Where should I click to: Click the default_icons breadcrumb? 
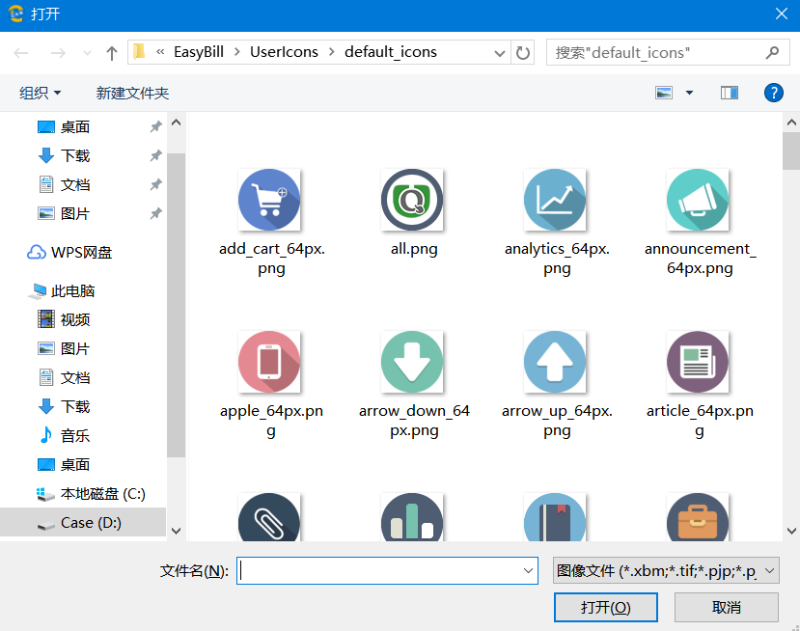(390, 52)
